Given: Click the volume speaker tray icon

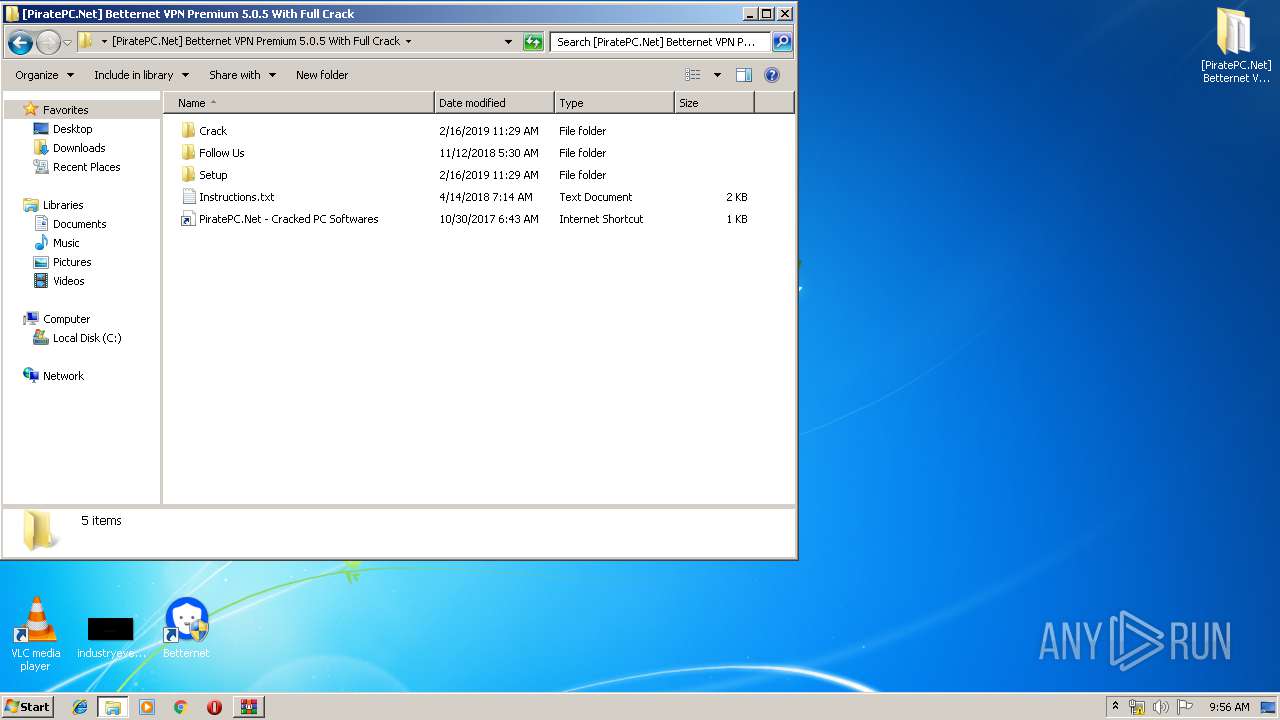Looking at the screenshot, I should point(1161,707).
